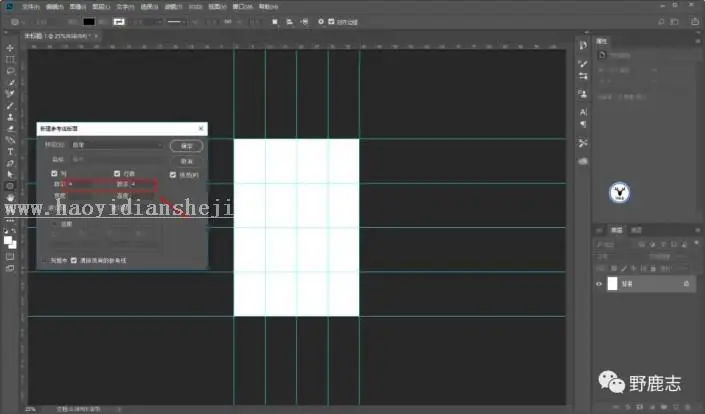
Task: Open the black fill color swatch
Action: click(89, 22)
